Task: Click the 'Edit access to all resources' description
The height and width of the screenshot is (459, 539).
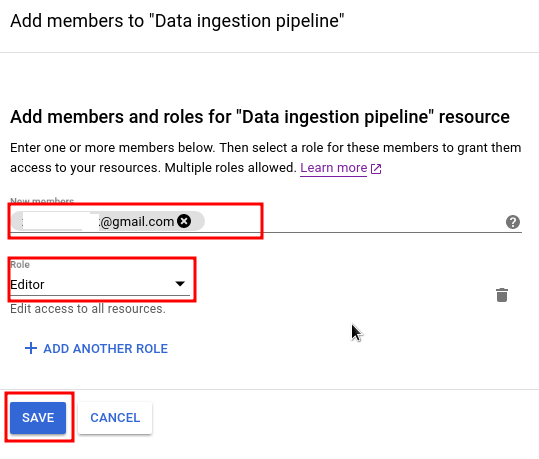Action: tap(88, 309)
